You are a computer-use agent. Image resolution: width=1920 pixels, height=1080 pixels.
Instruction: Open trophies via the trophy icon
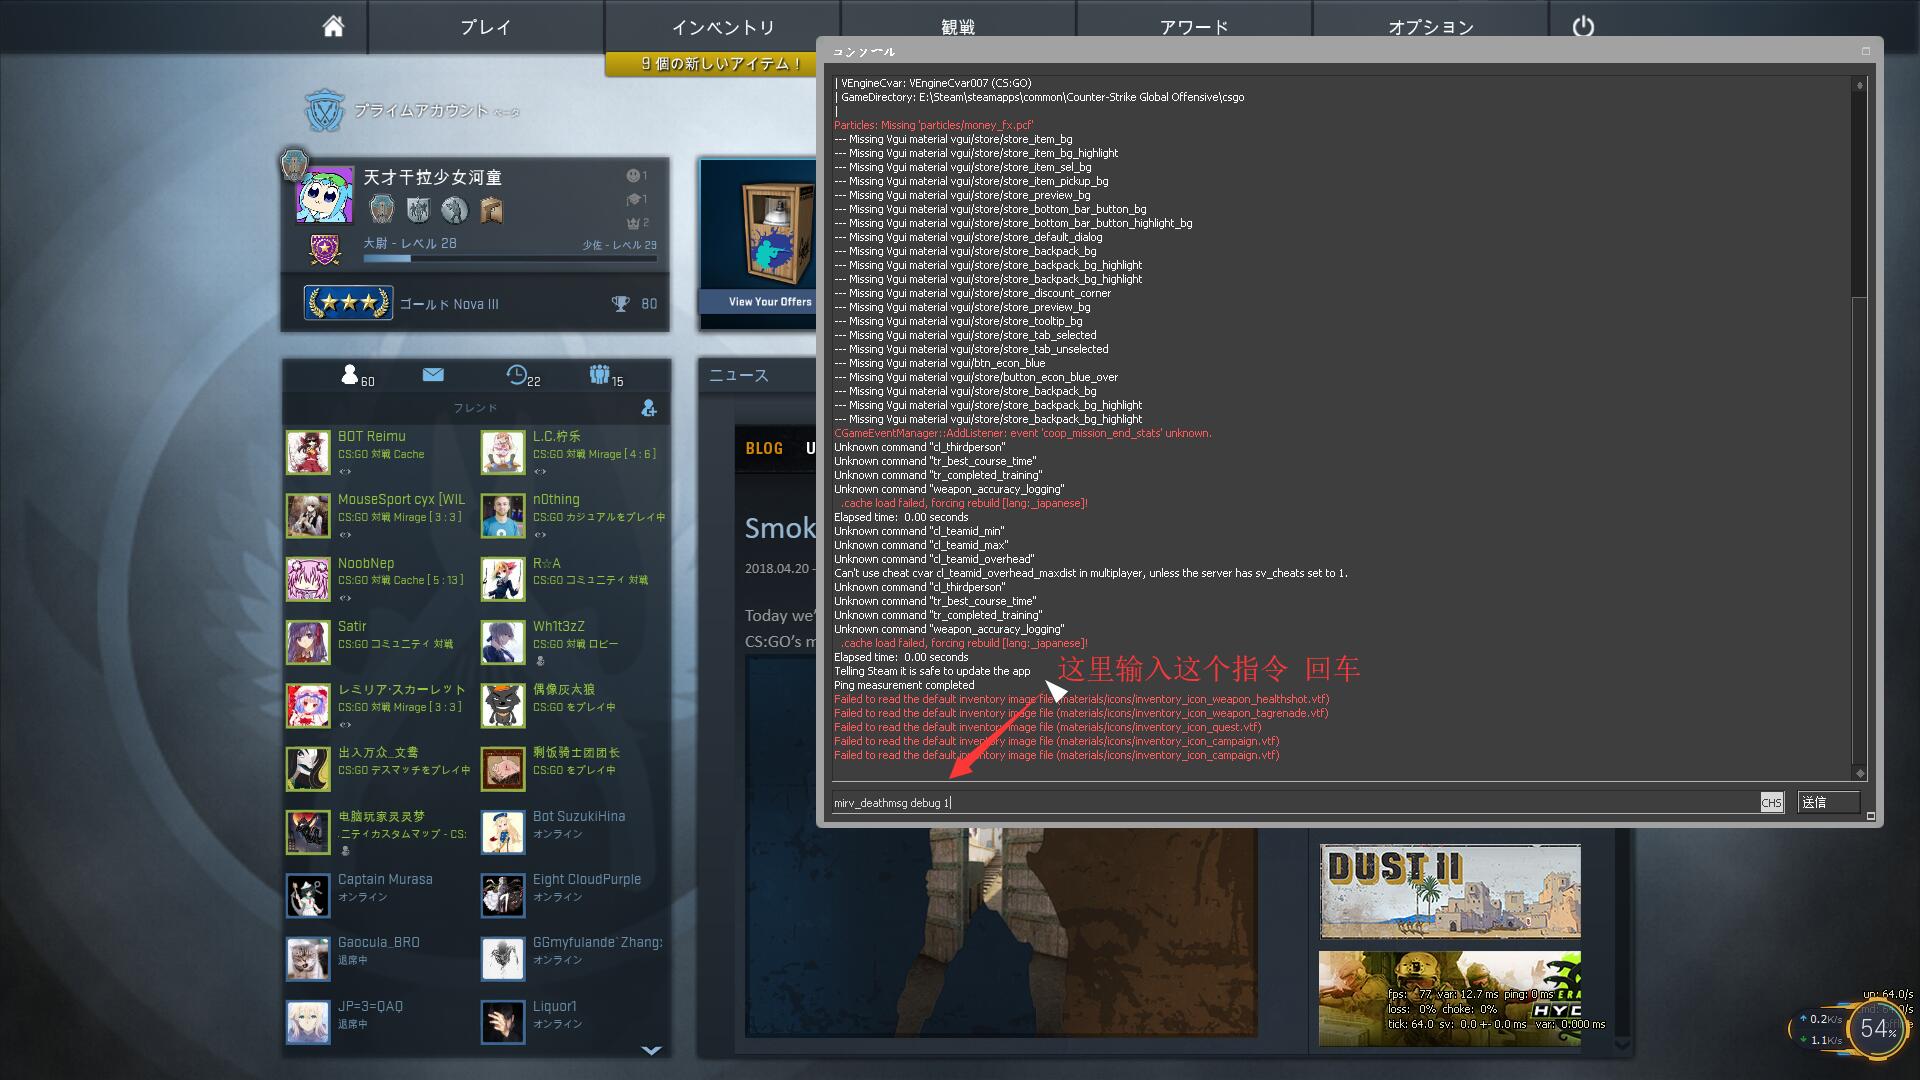coord(618,303)
